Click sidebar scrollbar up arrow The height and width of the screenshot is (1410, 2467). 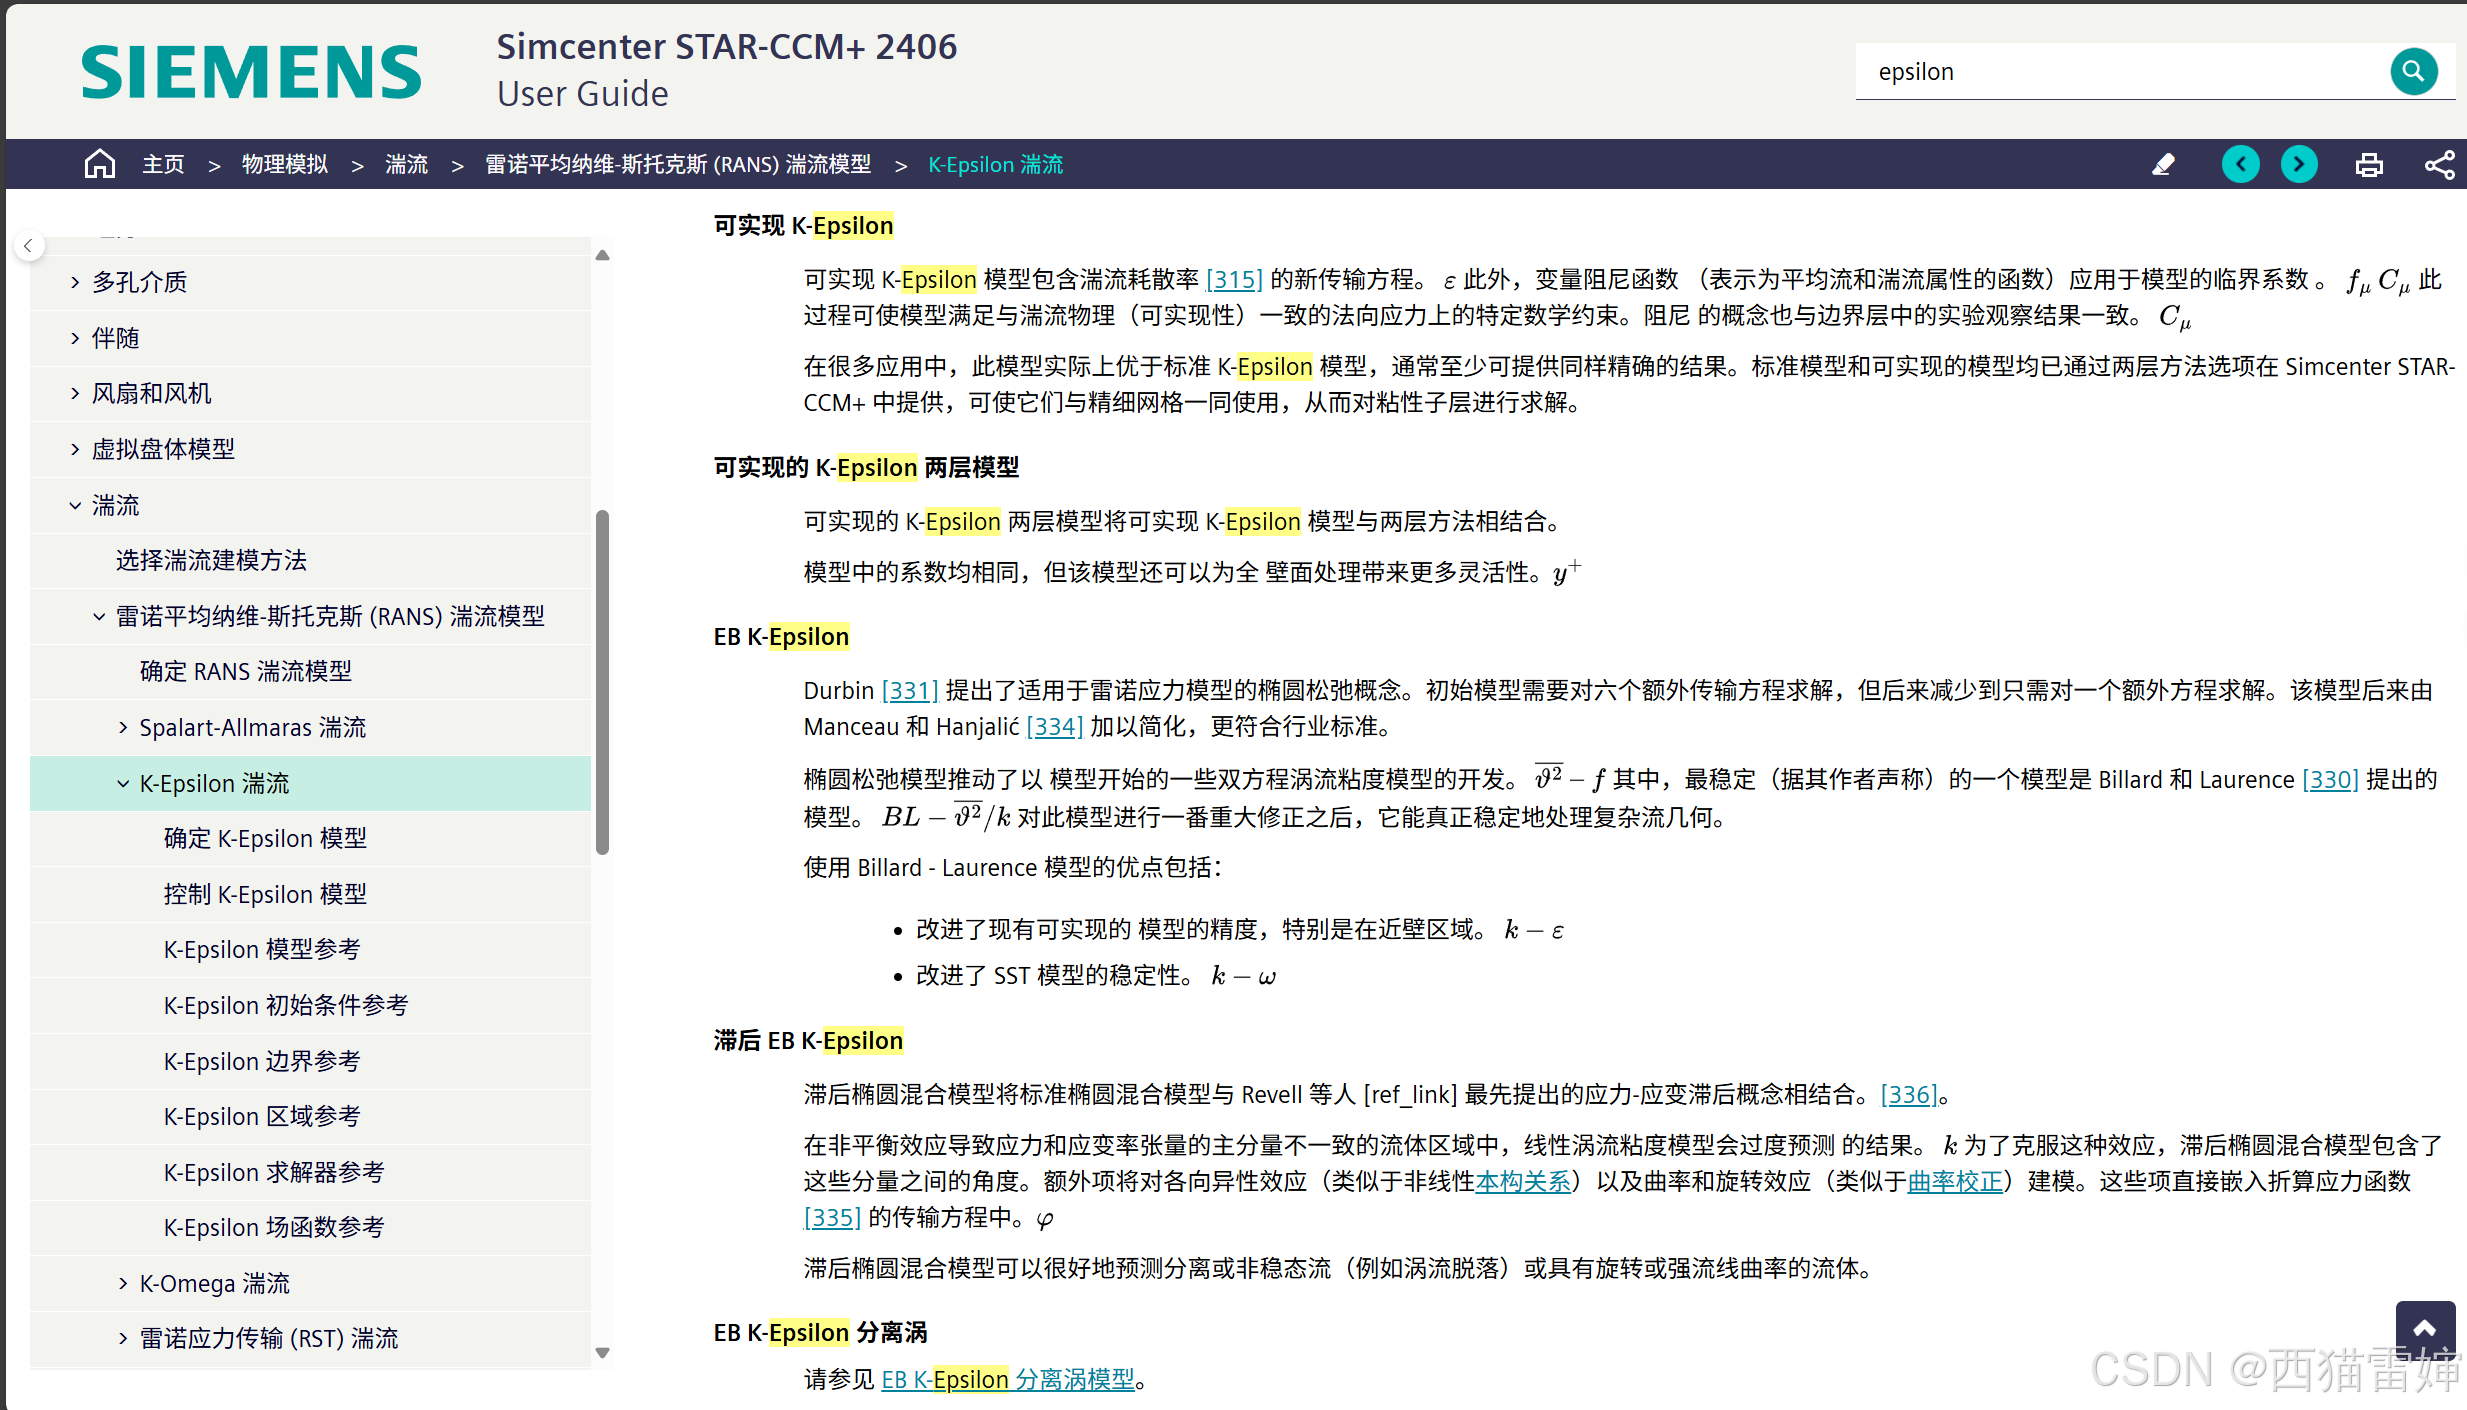coord(602,255)
